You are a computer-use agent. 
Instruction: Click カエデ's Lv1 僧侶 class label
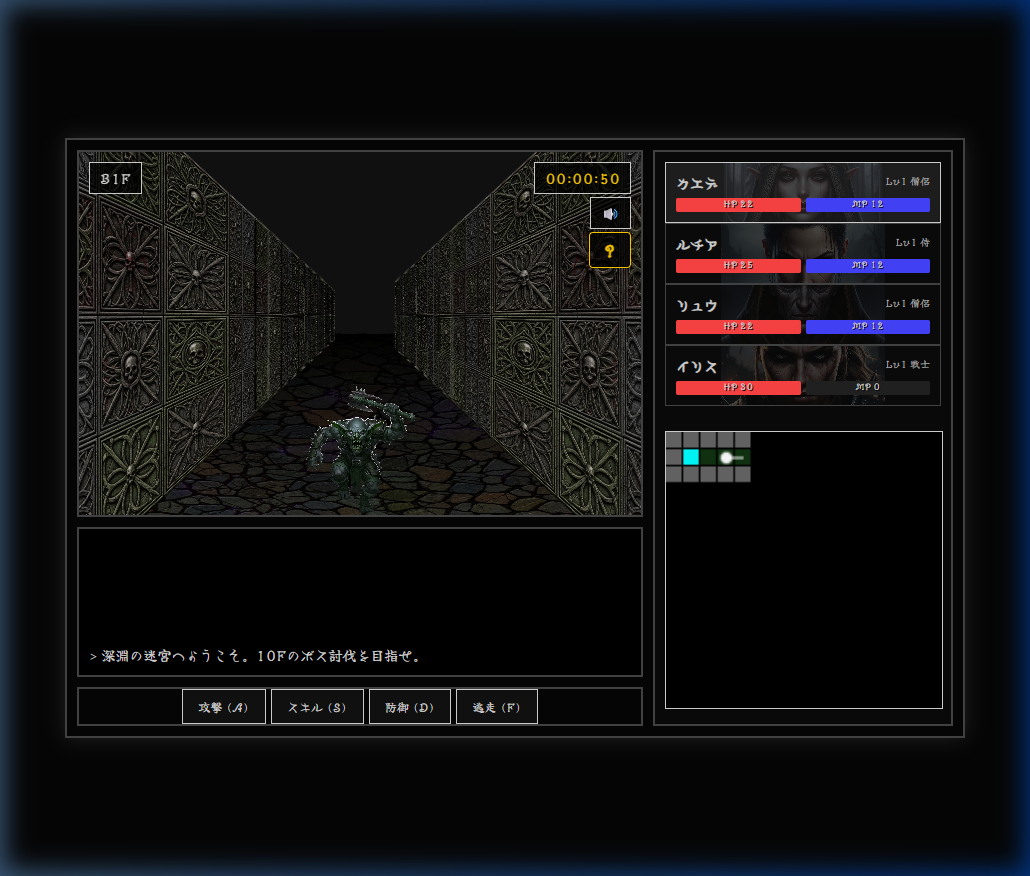(907, 182)
